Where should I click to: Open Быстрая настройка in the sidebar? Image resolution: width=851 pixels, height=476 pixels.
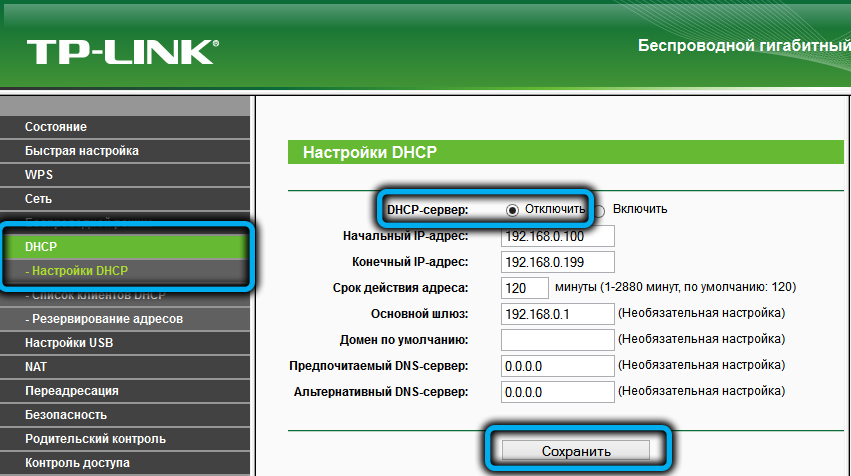pyautogui.click(x=82, y=151)
